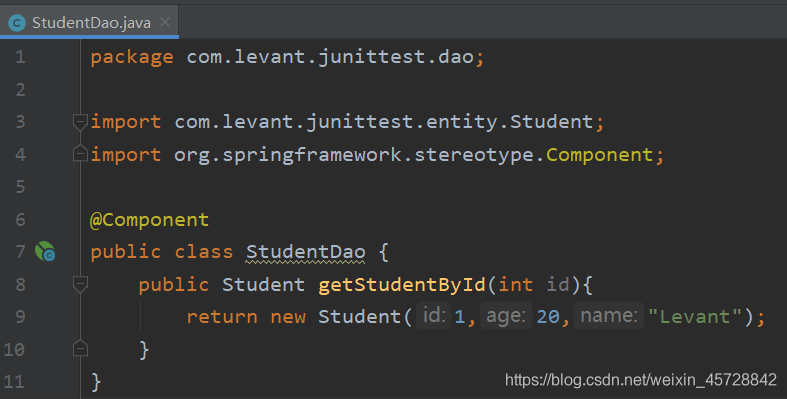The height and width of the screenshot is (399, 787).
Task: Collapse the getStudentById method on line 8
Action: pyautogui.click(x=80, y=285)
